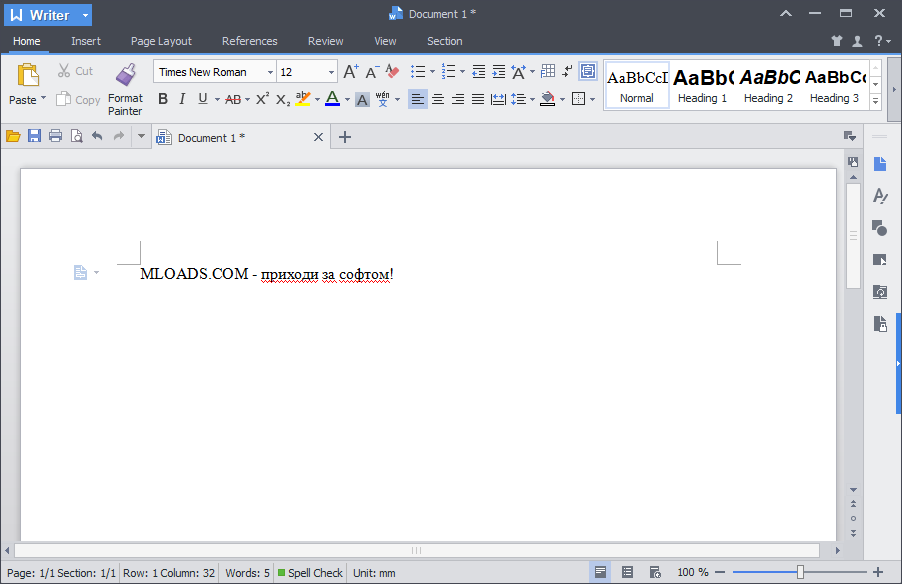Activate the Format Painter tool

coord(125,89)
